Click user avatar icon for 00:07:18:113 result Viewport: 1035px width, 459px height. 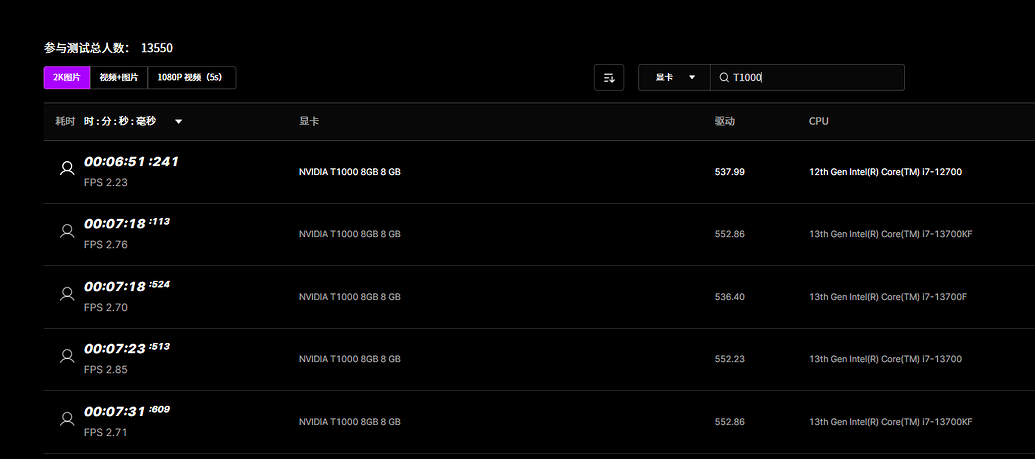(67, 231)
